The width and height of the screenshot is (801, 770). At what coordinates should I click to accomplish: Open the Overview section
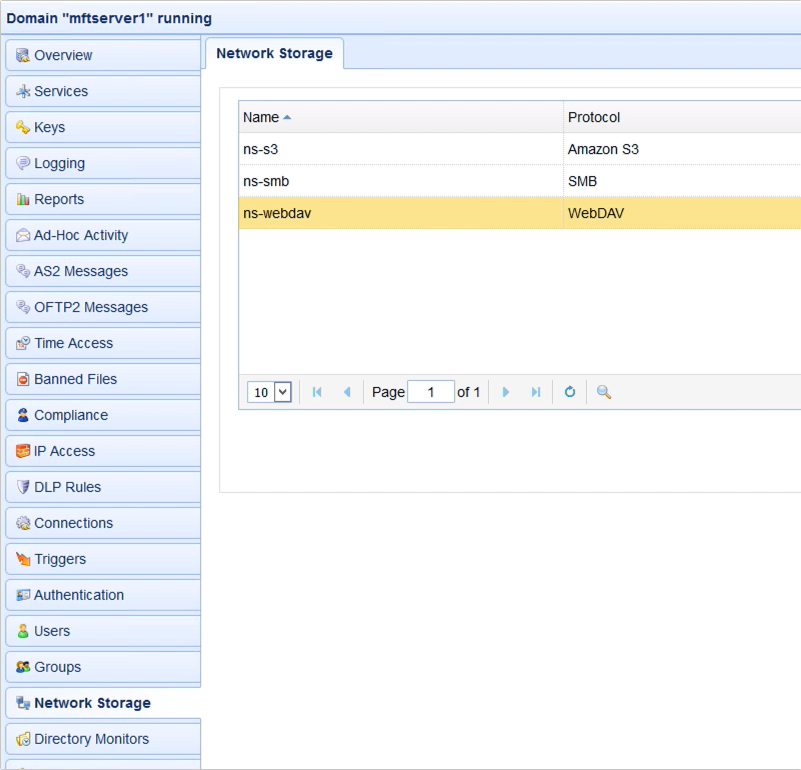coord(62,55)
